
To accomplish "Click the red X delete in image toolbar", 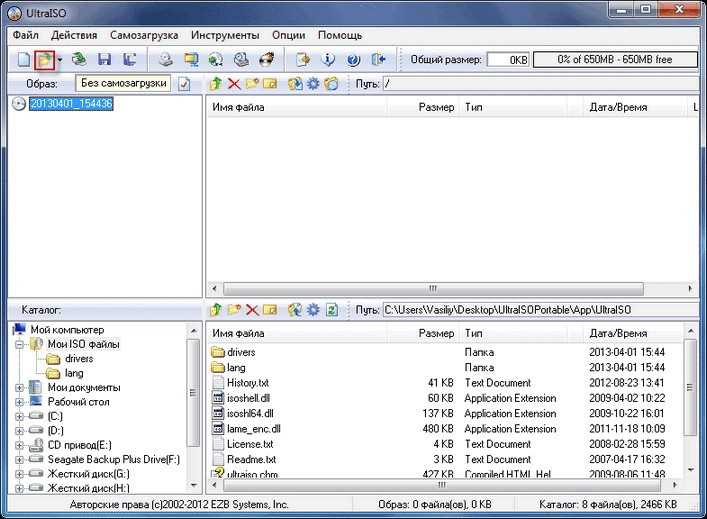I will (234, 83).
